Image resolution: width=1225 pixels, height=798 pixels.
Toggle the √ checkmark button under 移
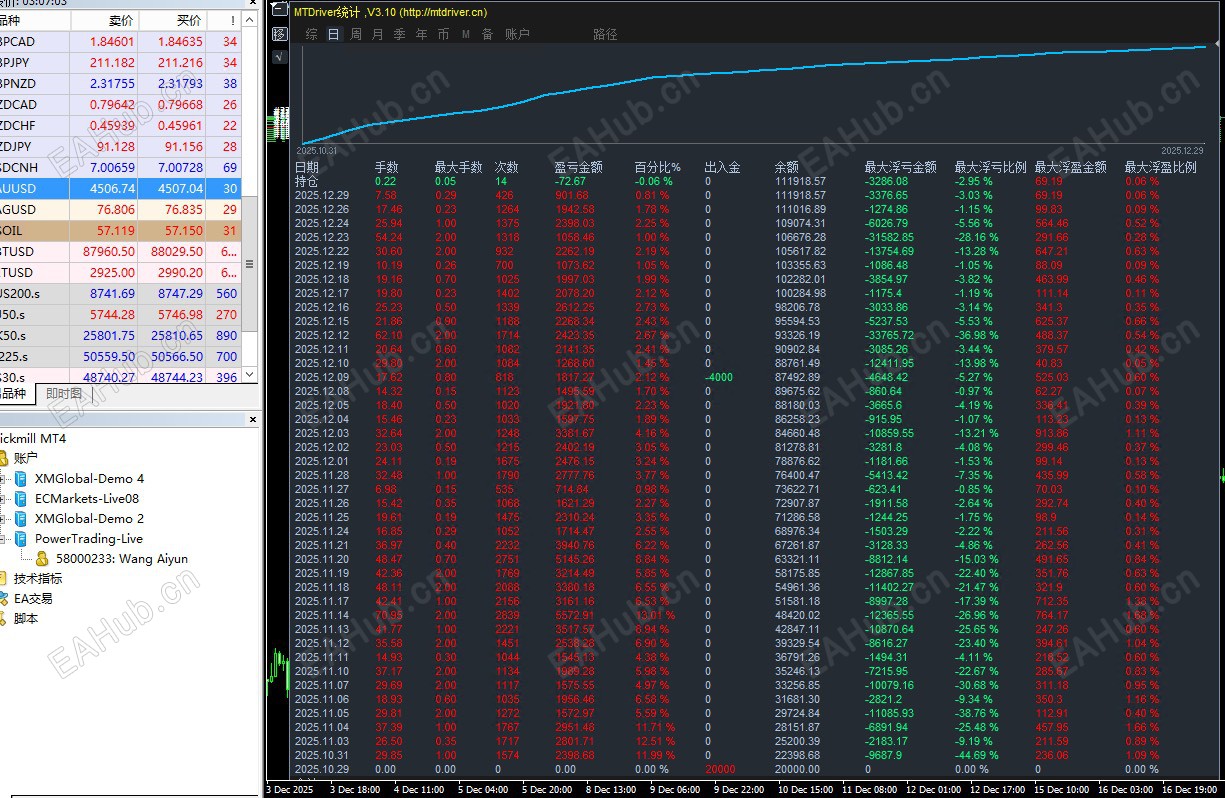[280, 57]
